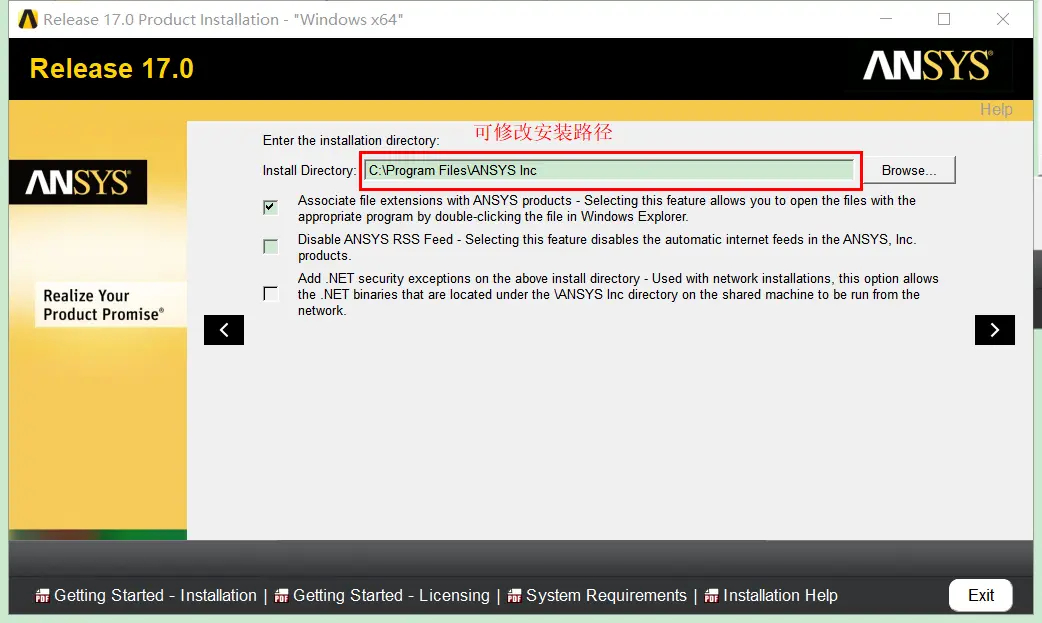The image size is (1042, 623).
Task: Open the Help link
Action: pyautogui.click(x=996, y=109)
